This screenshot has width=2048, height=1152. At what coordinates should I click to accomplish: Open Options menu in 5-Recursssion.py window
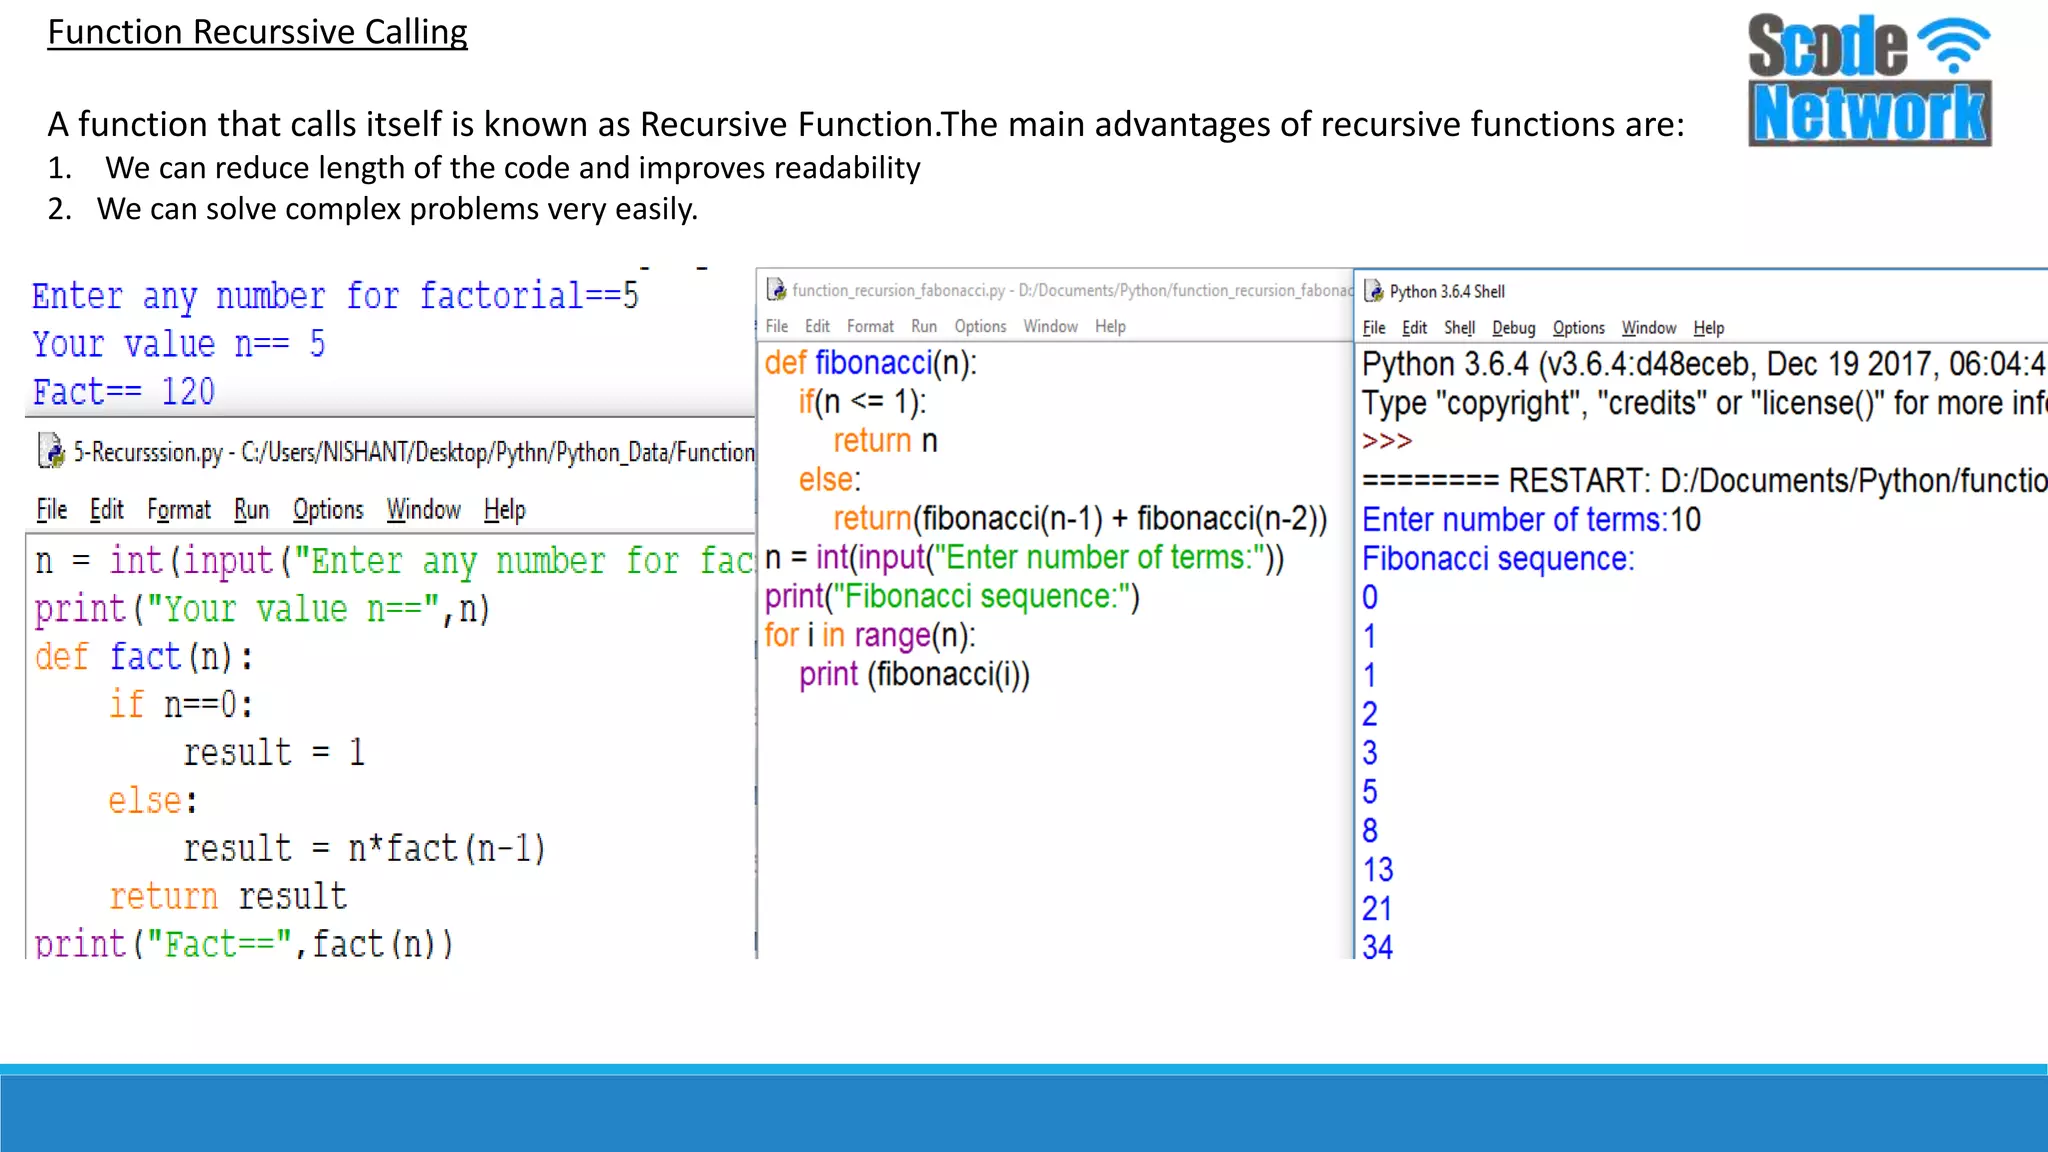[328, 510]
